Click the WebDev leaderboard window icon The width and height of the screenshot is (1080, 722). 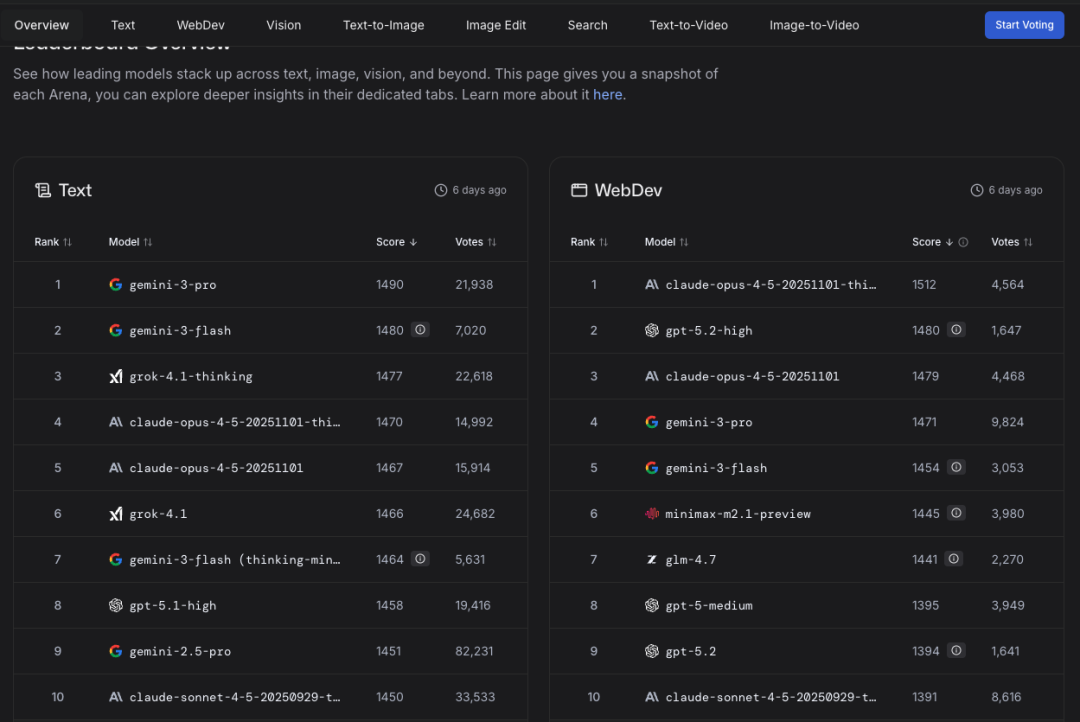579,190
